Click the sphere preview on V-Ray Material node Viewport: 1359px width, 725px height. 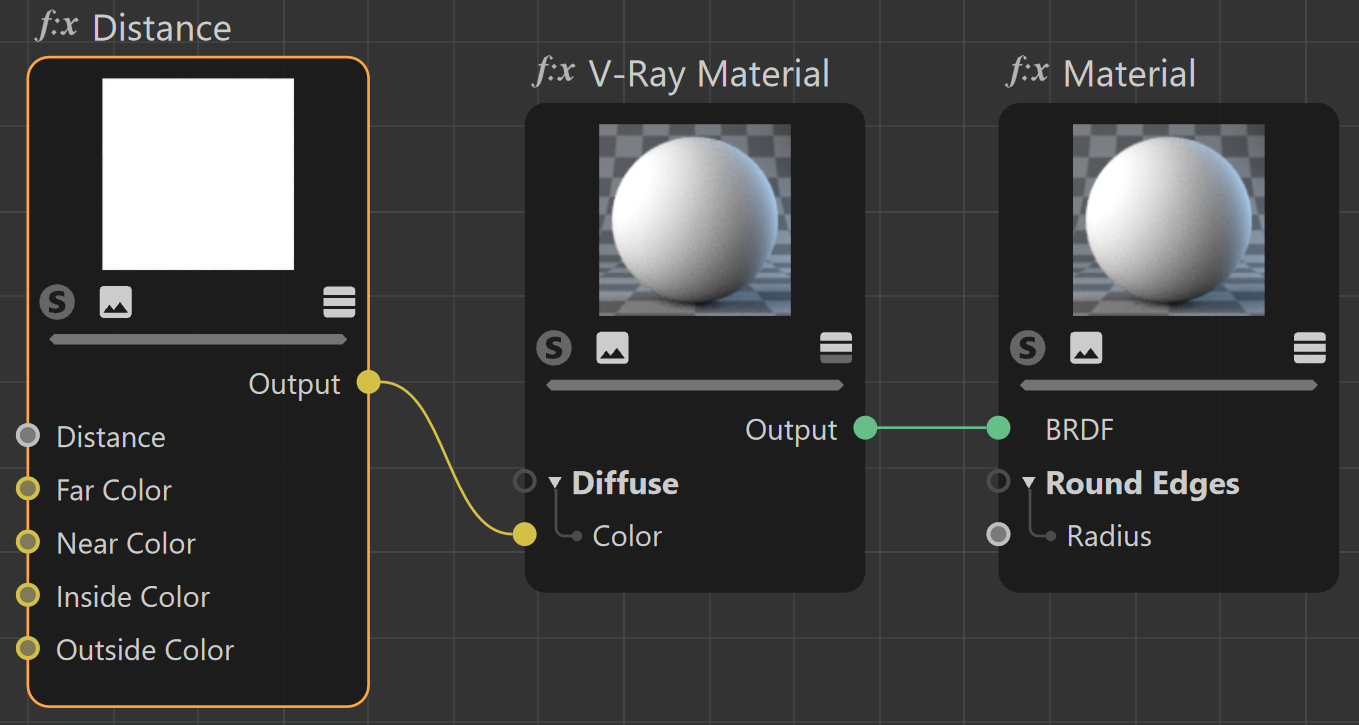click(695, 220)
